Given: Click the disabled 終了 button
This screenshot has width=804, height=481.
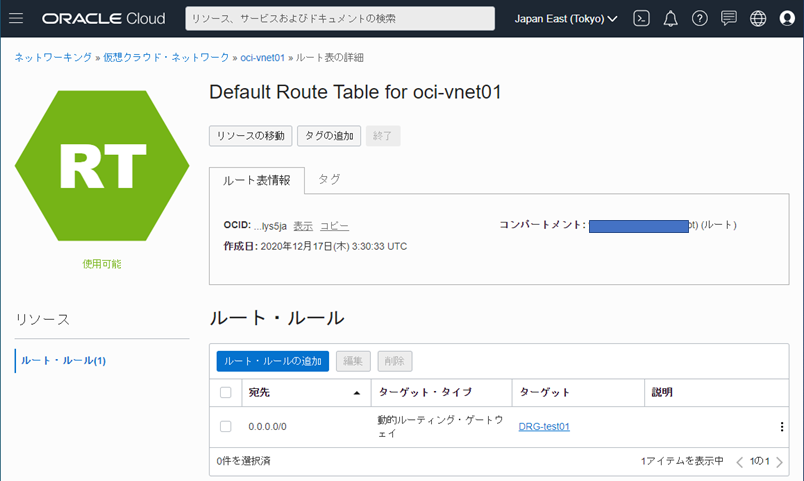Looking at the screenshot, I should (383, 136).
